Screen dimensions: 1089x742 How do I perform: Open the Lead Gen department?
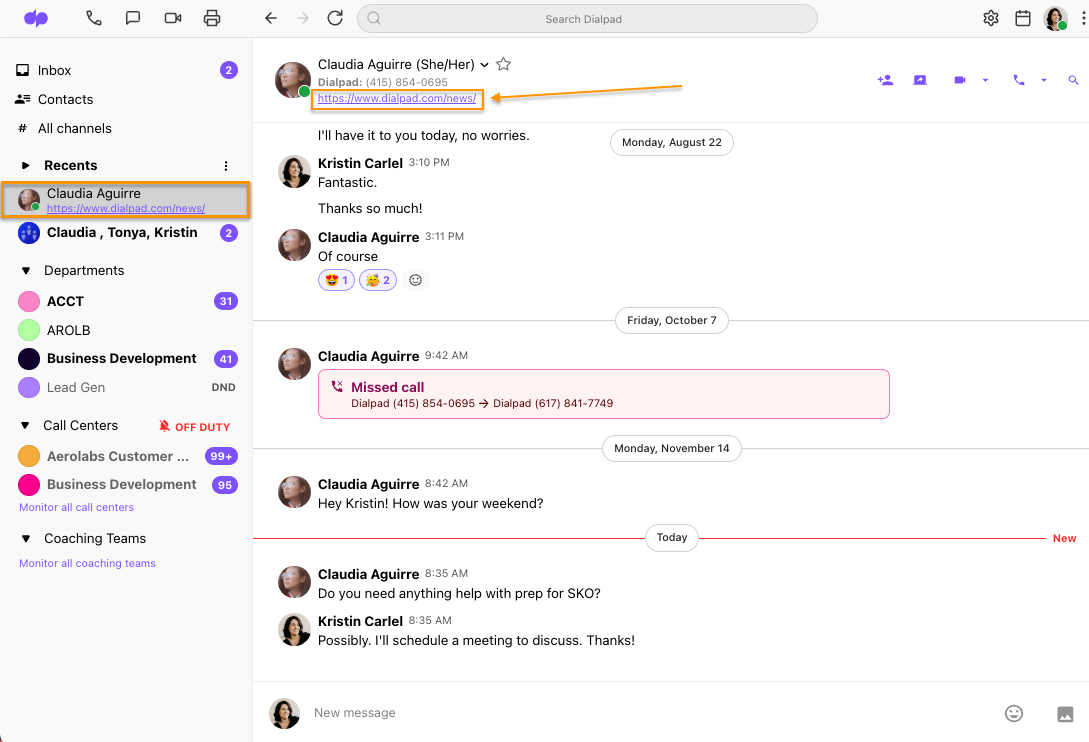(126, 387)
